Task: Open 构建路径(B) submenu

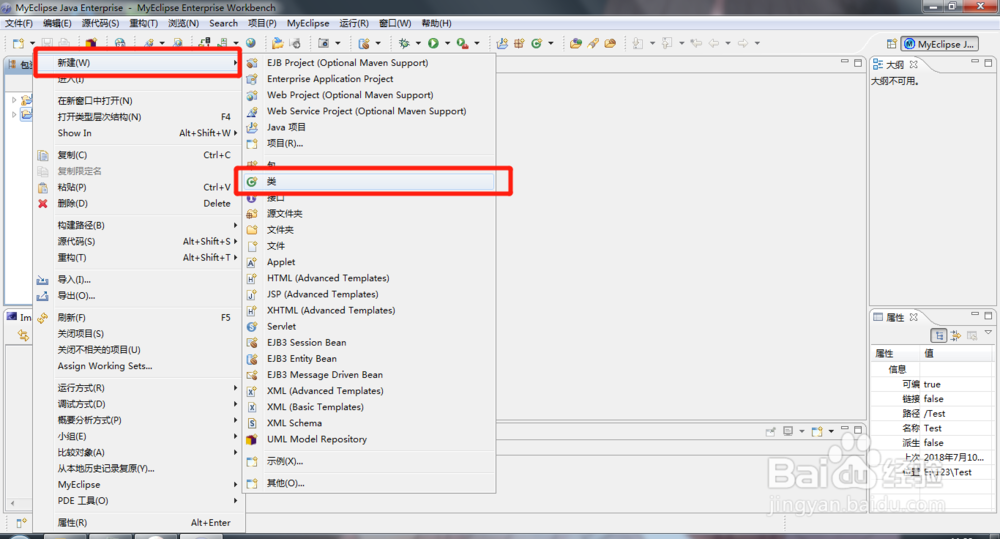Action: pos(137,225)
